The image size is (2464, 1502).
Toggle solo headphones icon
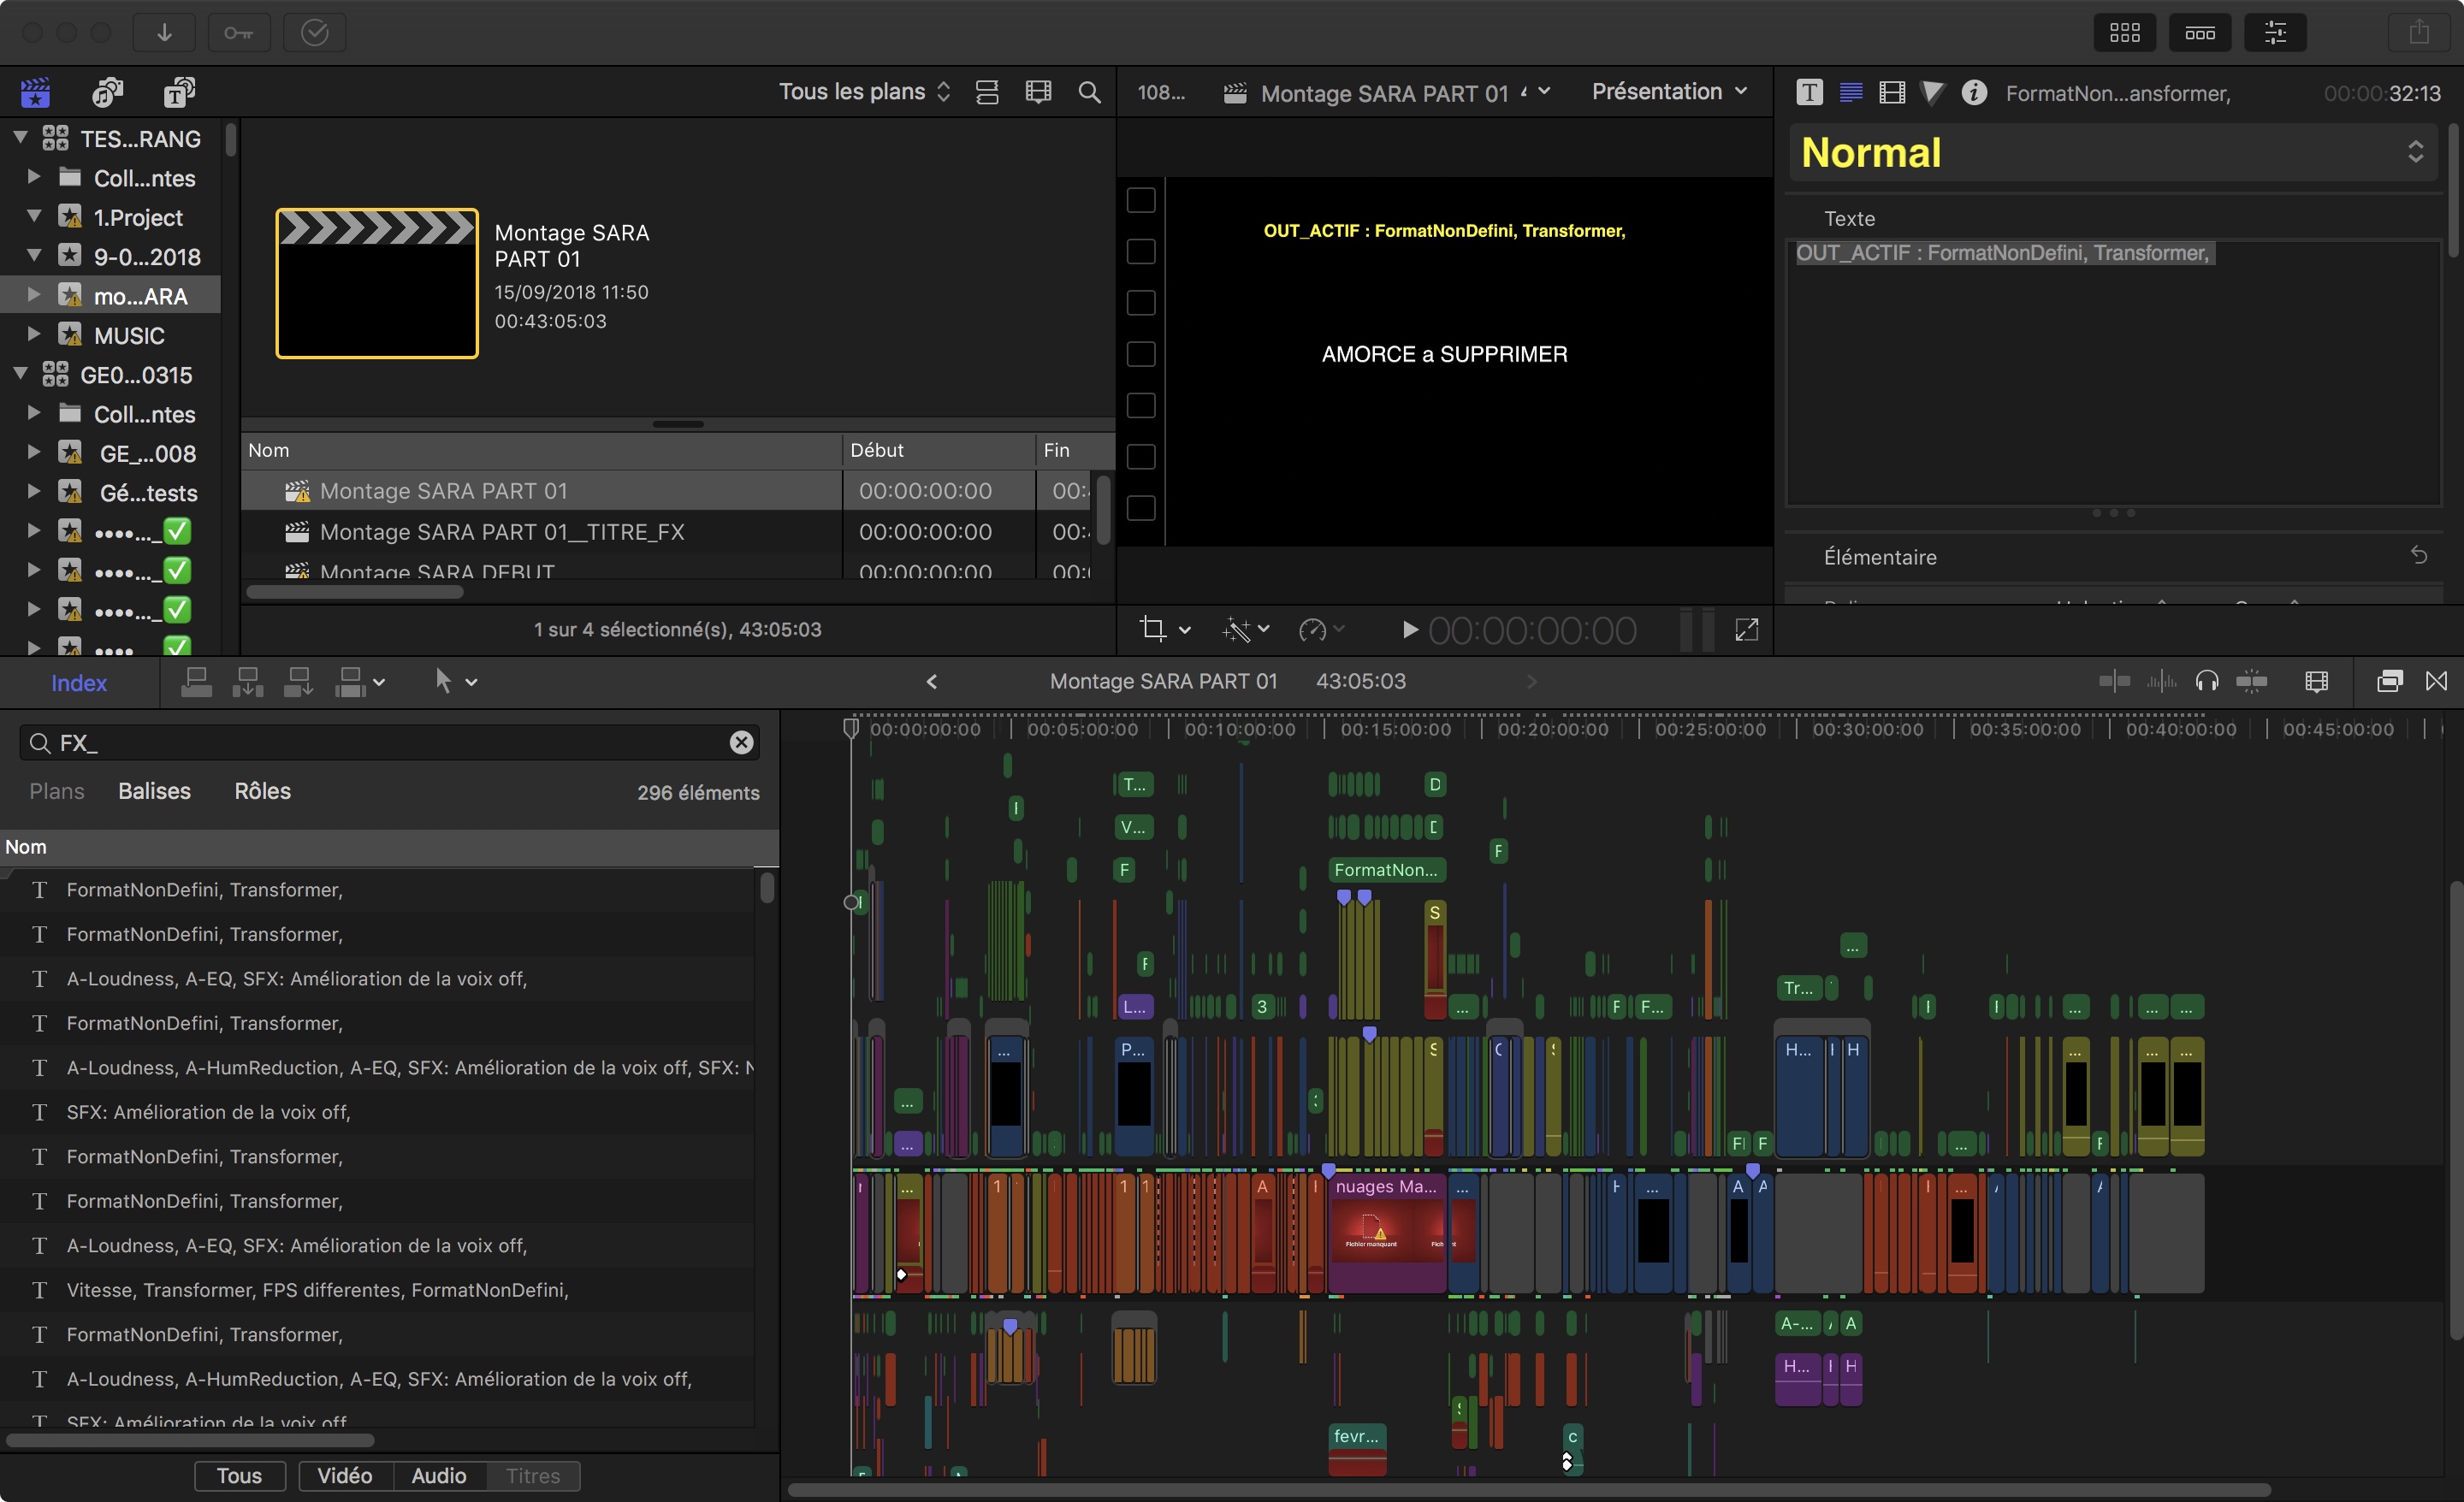2207,682
